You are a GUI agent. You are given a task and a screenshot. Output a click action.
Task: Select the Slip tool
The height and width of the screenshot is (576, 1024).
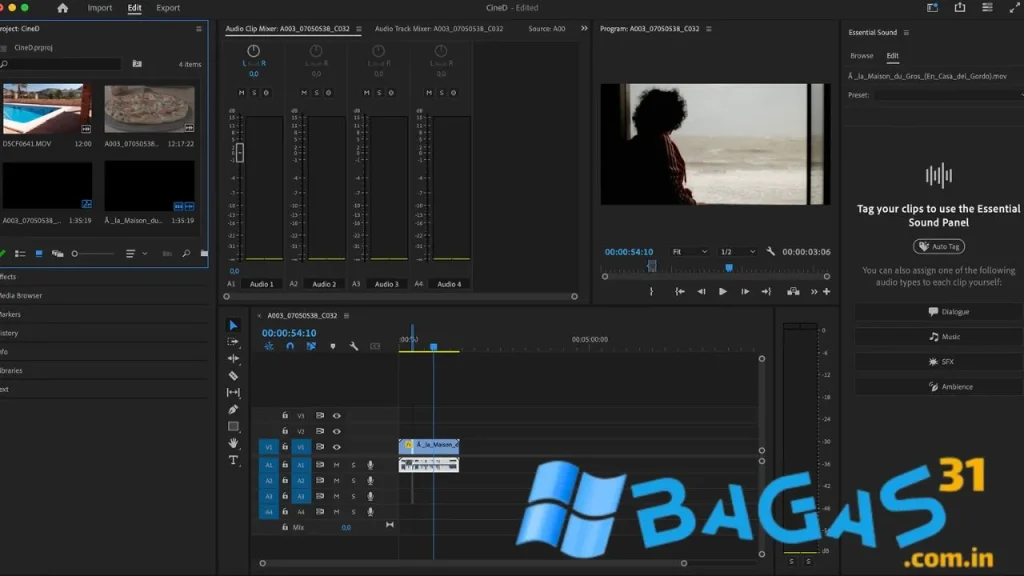233,392
